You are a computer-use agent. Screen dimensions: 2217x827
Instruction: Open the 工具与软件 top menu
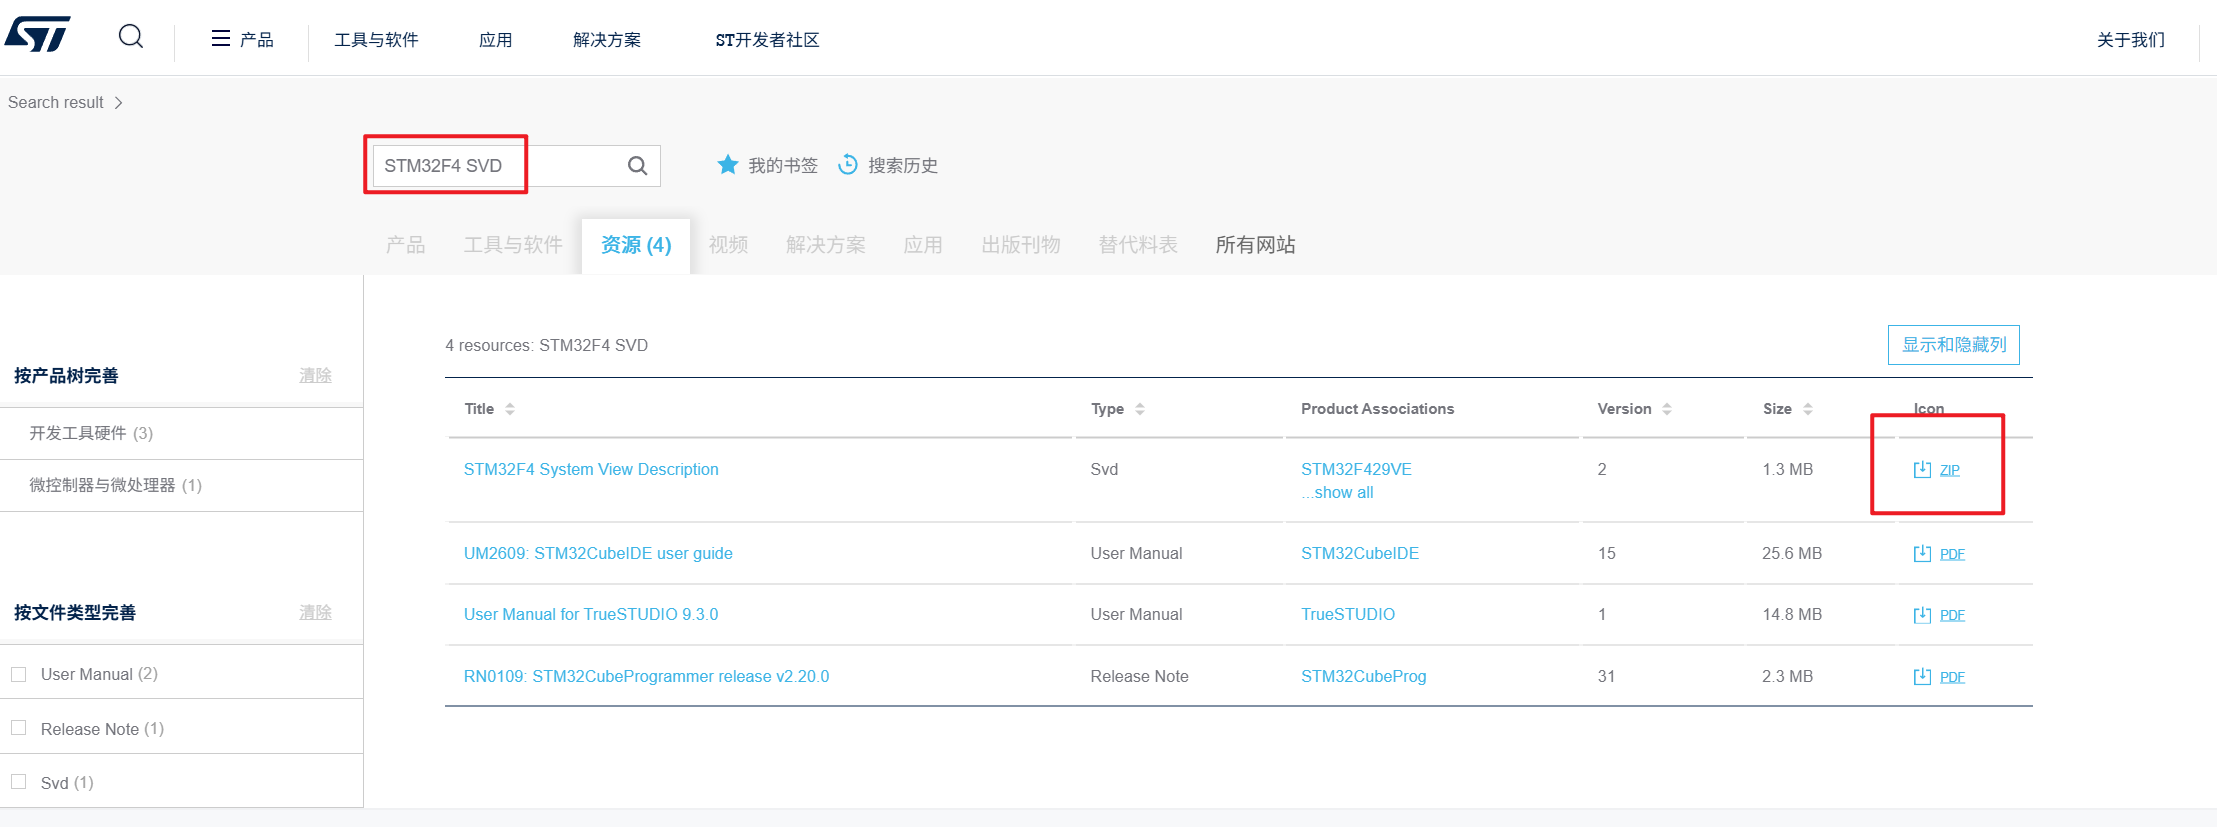[x=376, y=40]
